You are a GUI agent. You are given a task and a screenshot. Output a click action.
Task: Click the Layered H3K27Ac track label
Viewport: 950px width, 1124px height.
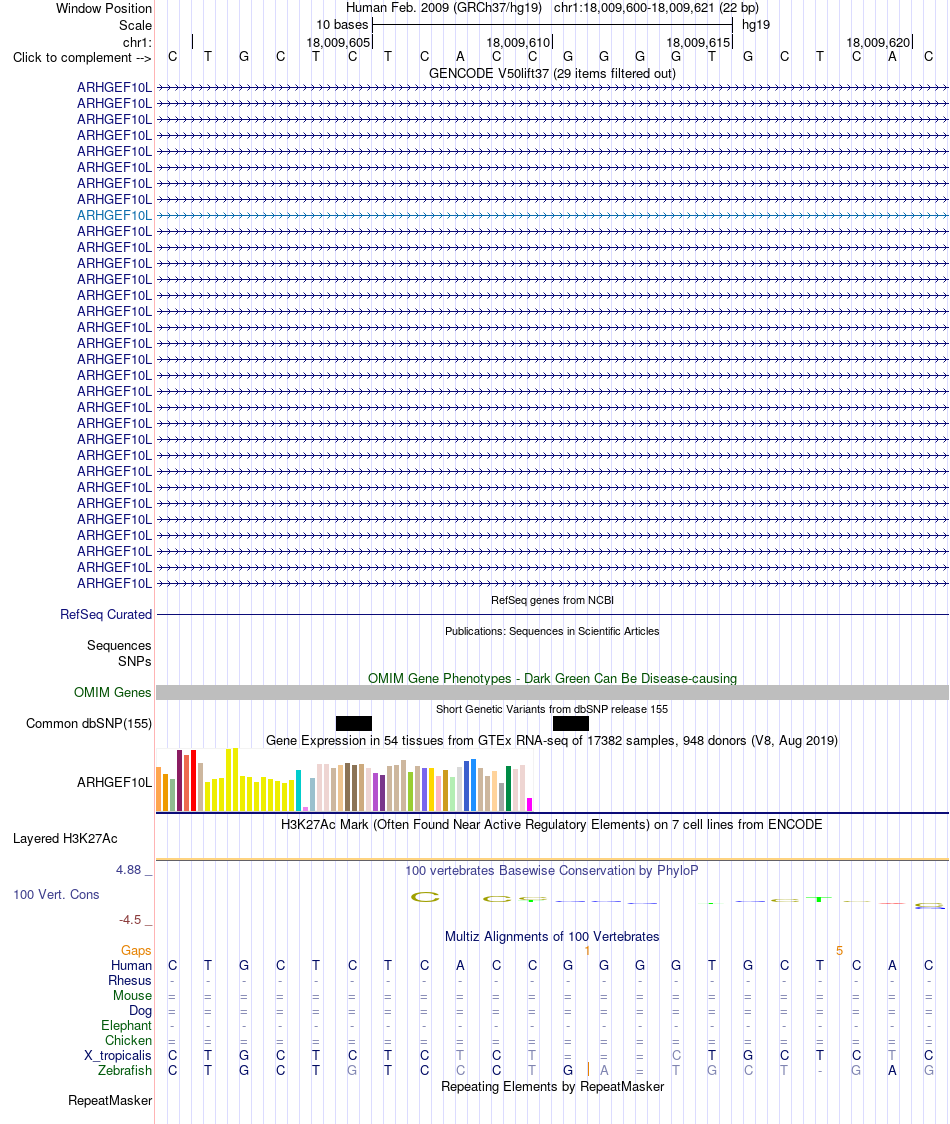pyautogui.click(x=65, y=839)
